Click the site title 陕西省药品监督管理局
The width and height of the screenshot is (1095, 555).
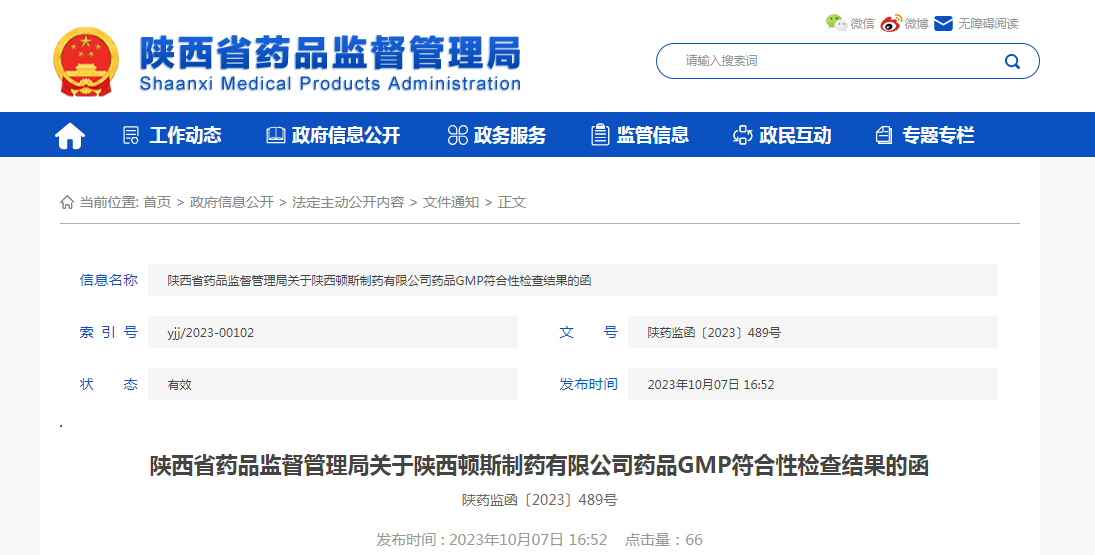tap(330, 52)
